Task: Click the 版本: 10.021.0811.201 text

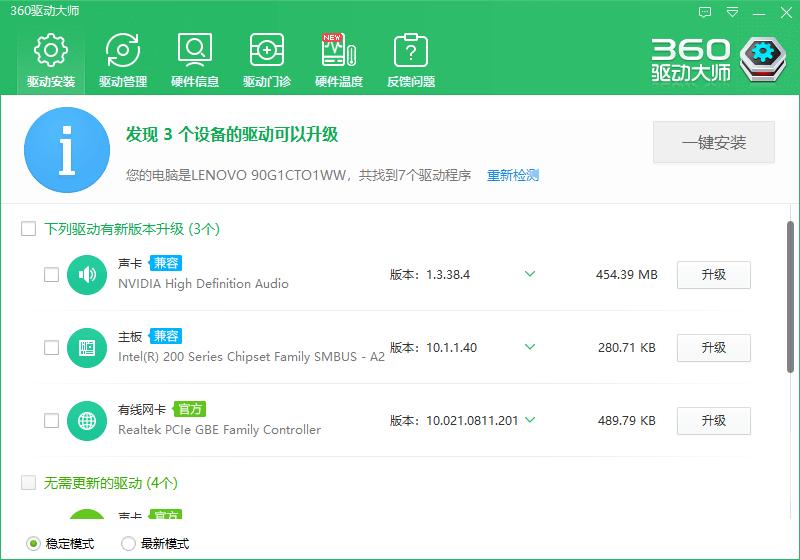Action: click(x=454, y=421)
